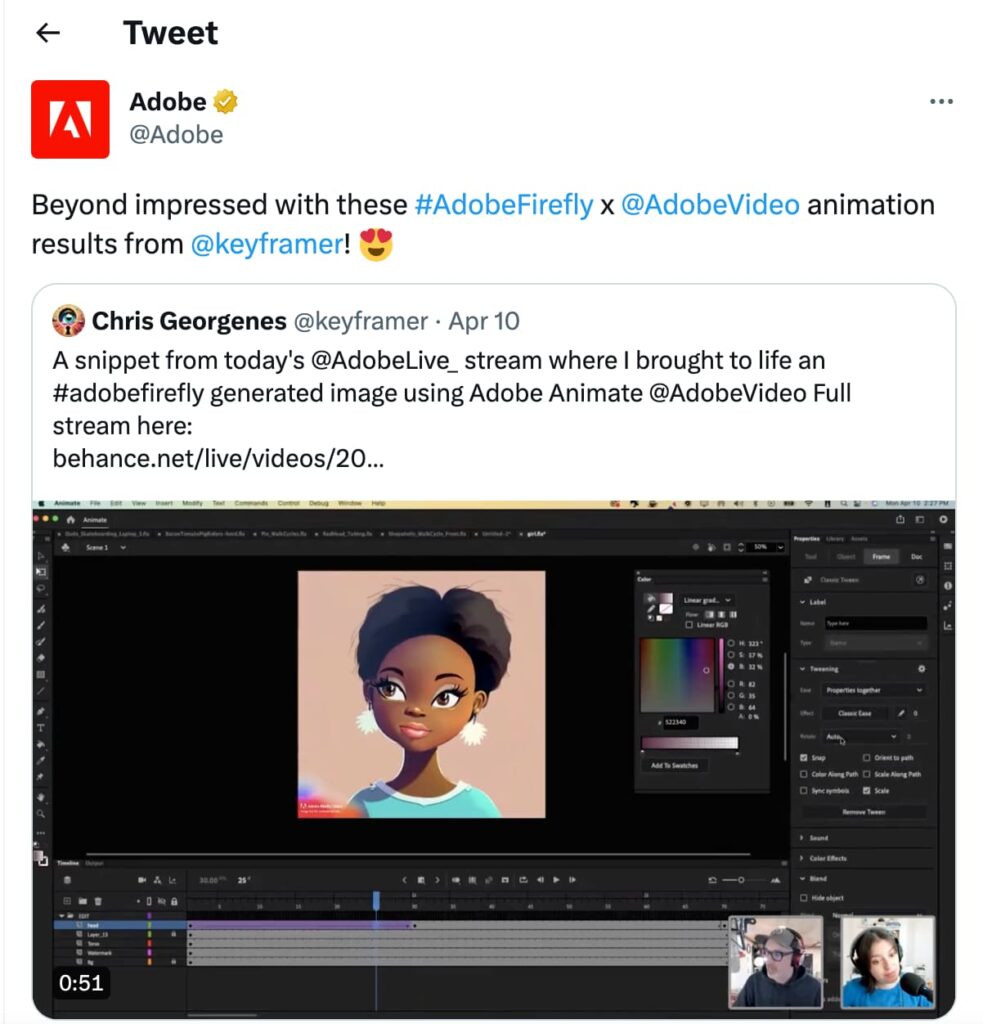The height and width of the screenshot is (1024, 983).
Task: Open the three-dot more options menu
Action: click(941, 102)
